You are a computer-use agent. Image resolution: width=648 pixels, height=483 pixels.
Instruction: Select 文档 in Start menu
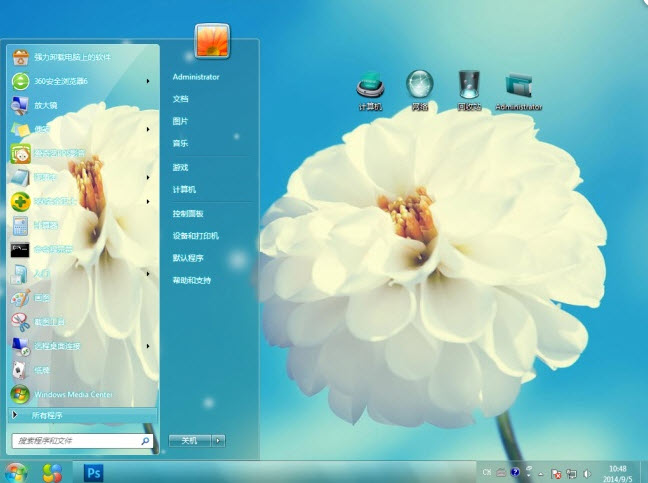[180, 99]
